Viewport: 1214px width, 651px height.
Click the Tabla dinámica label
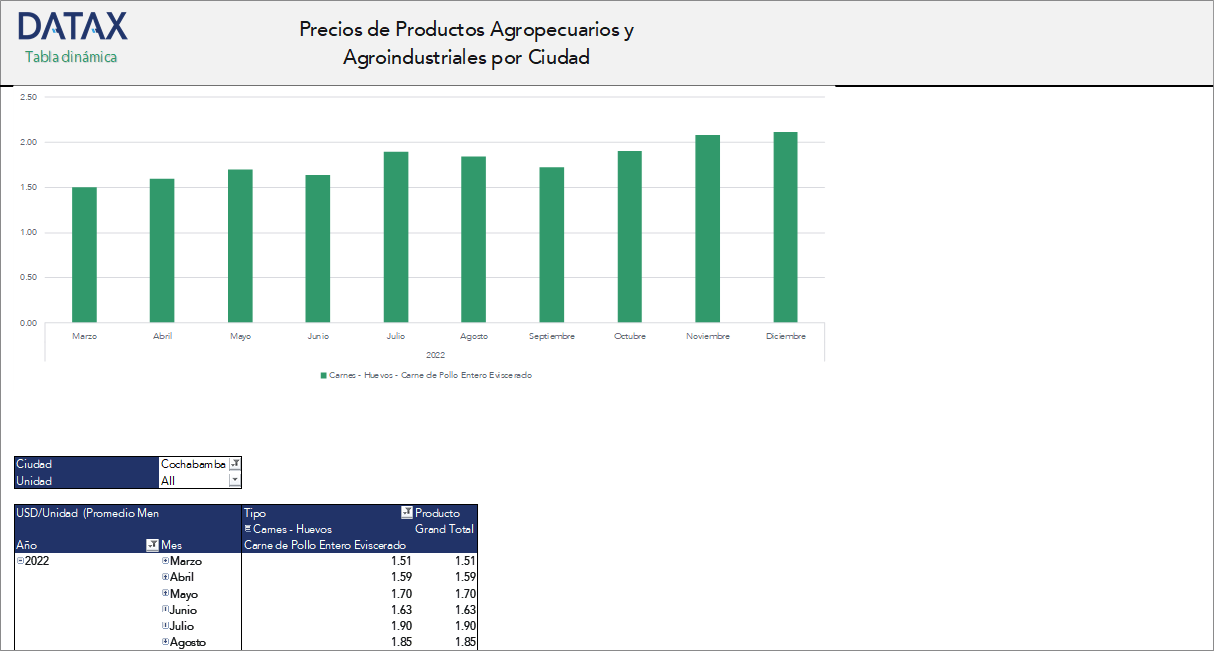coord(71,58)
